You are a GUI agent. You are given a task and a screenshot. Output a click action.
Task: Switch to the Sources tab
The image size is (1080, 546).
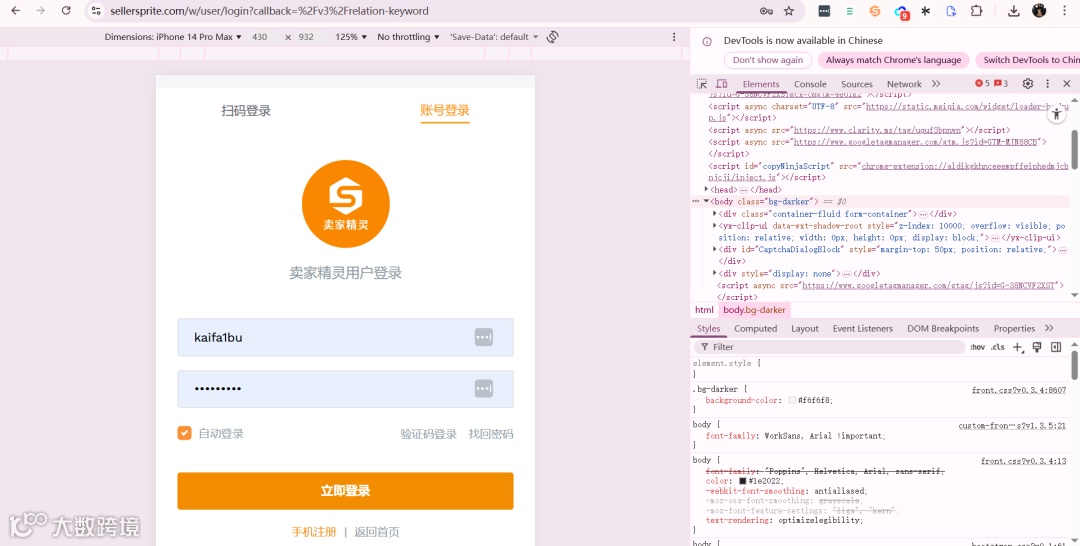tap(857, 84)
